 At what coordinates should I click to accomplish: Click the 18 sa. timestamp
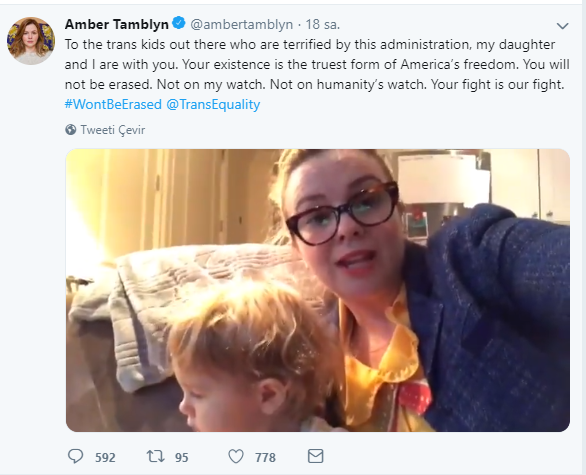pyautogui.click(x=323, y=24)
